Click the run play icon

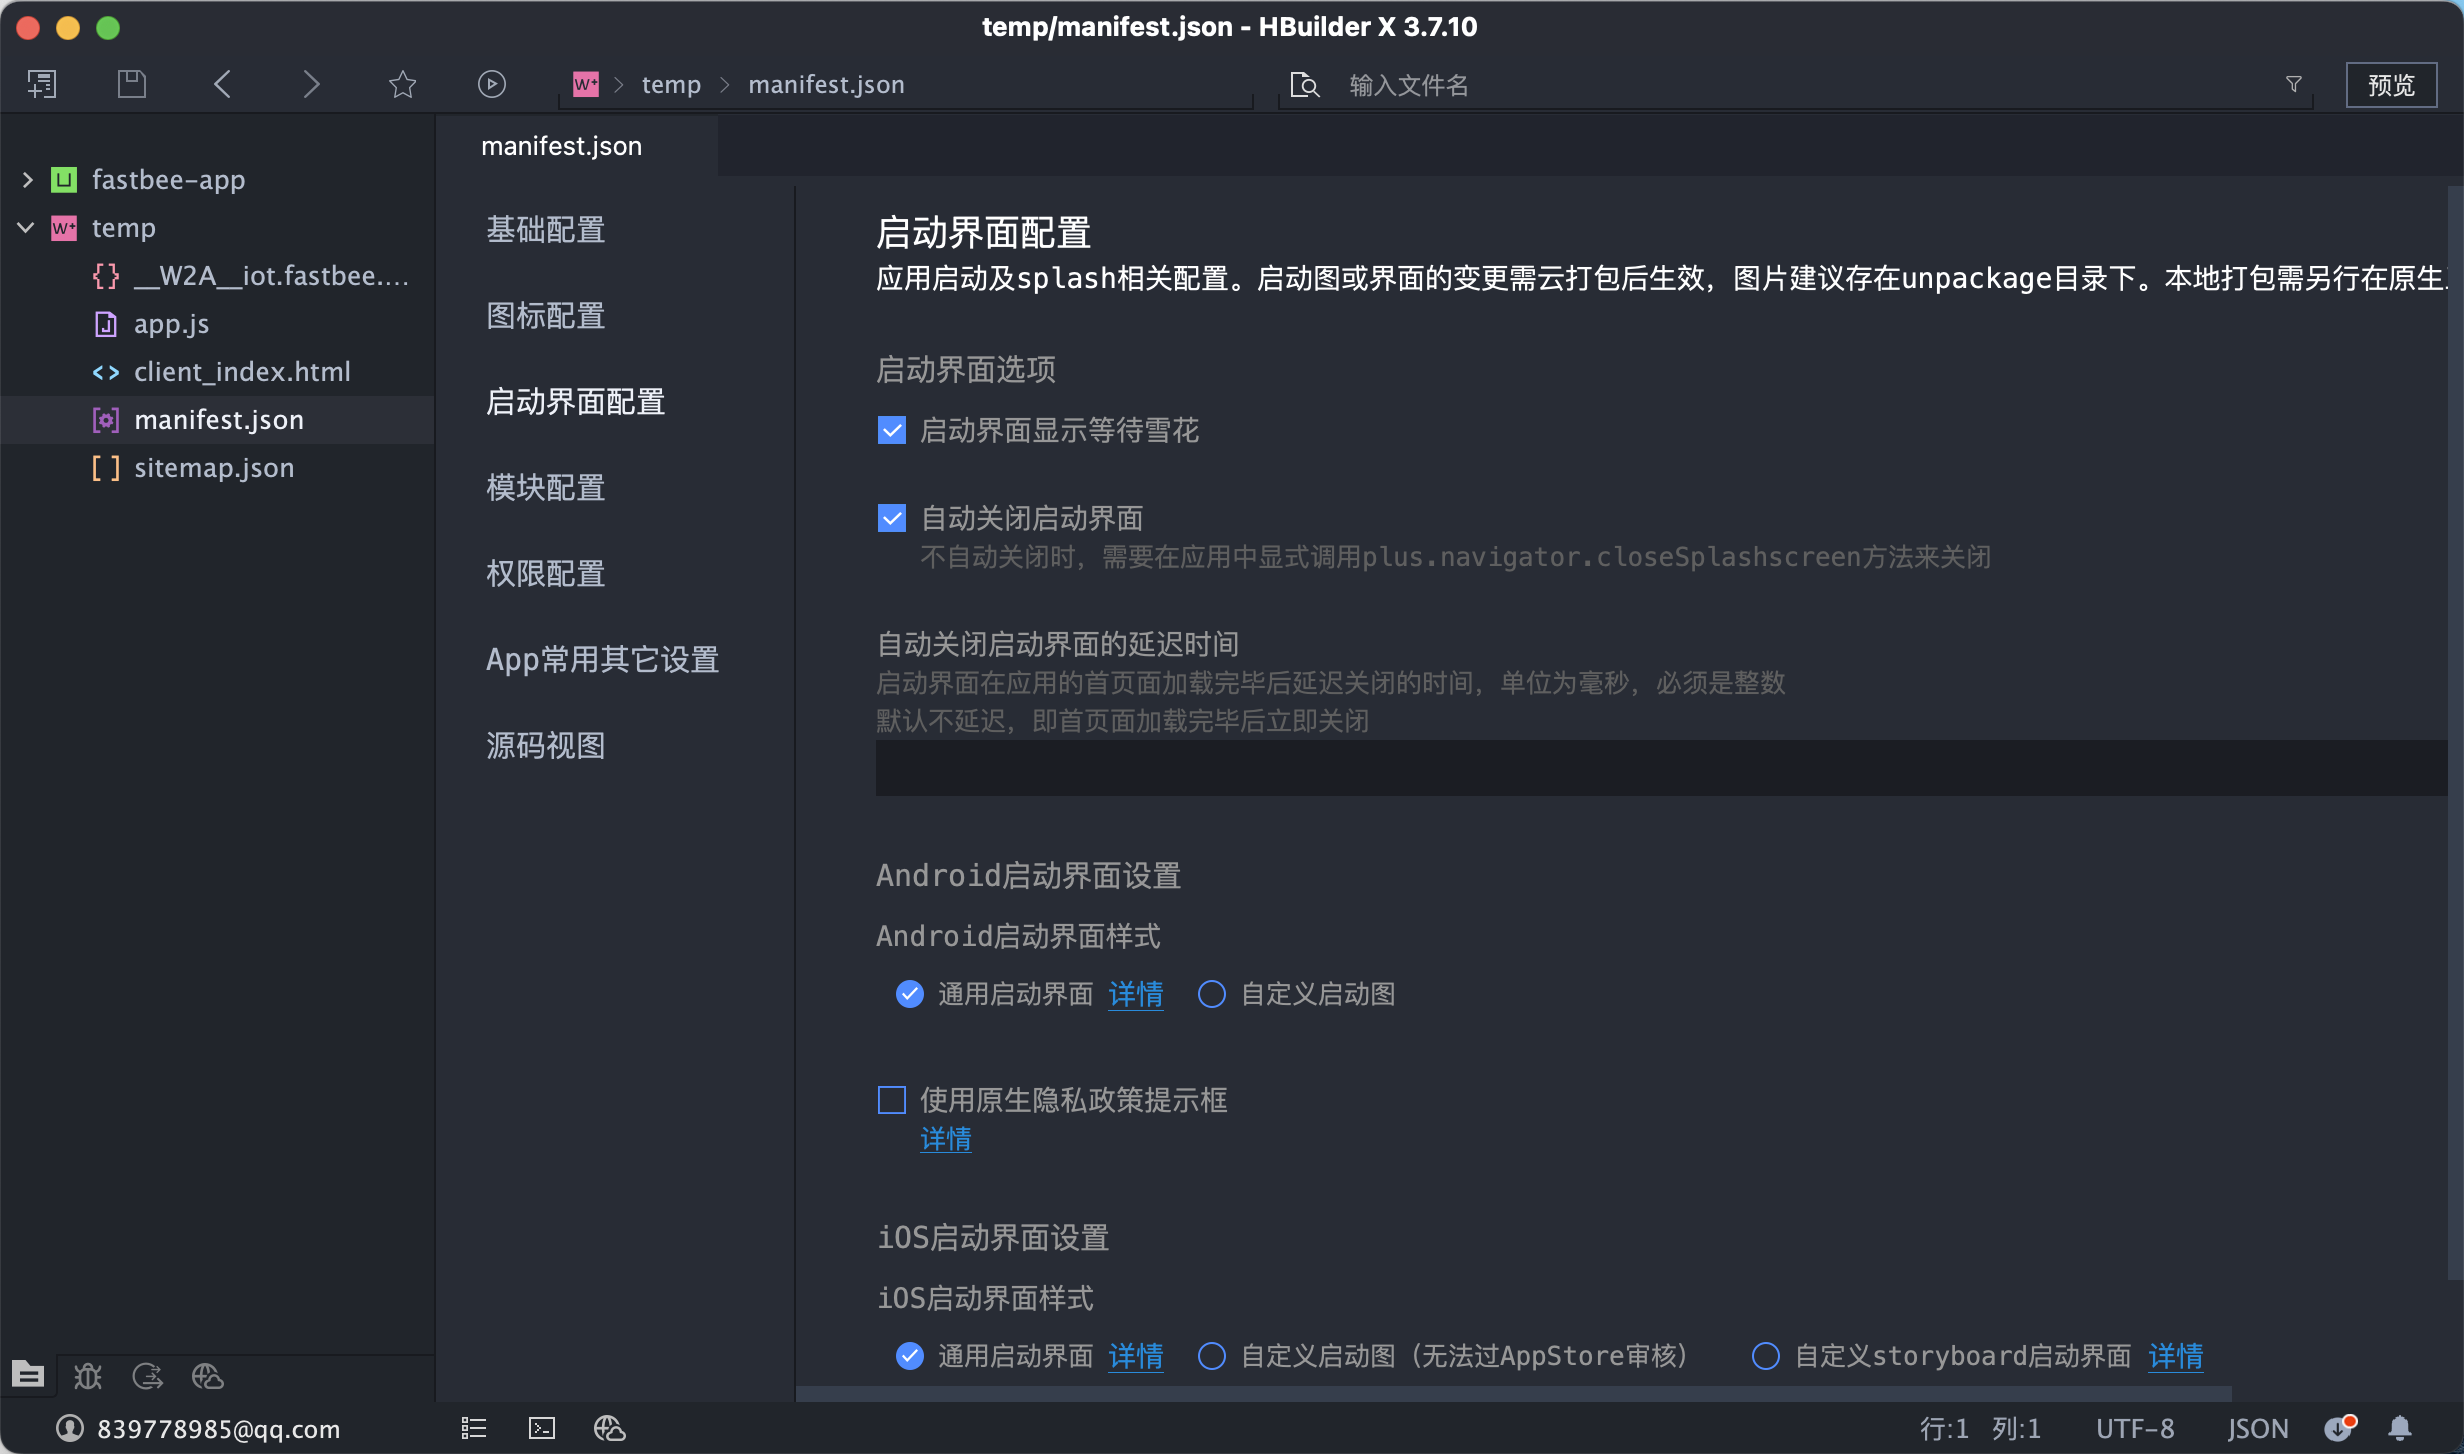pyautogui.click(x=491, y=84)
